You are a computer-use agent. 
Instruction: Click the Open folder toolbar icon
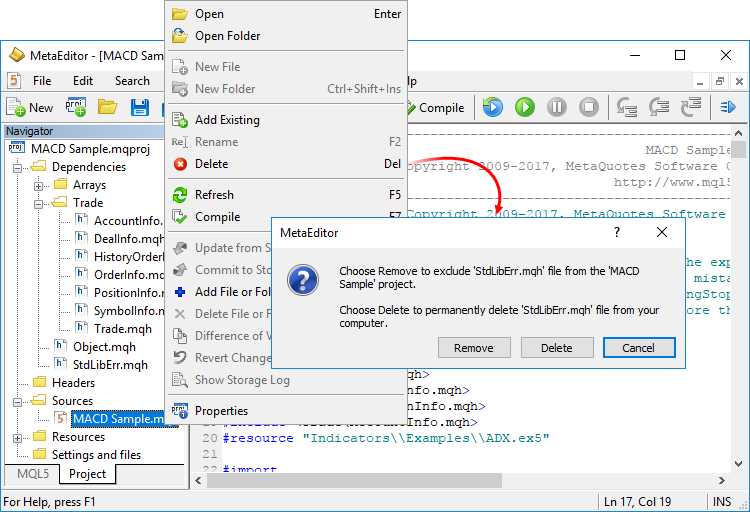pos(107,107)
